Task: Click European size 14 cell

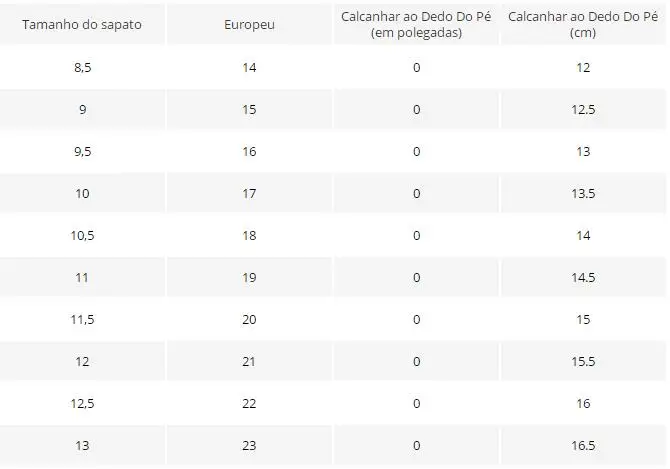Action: (249, 67)
